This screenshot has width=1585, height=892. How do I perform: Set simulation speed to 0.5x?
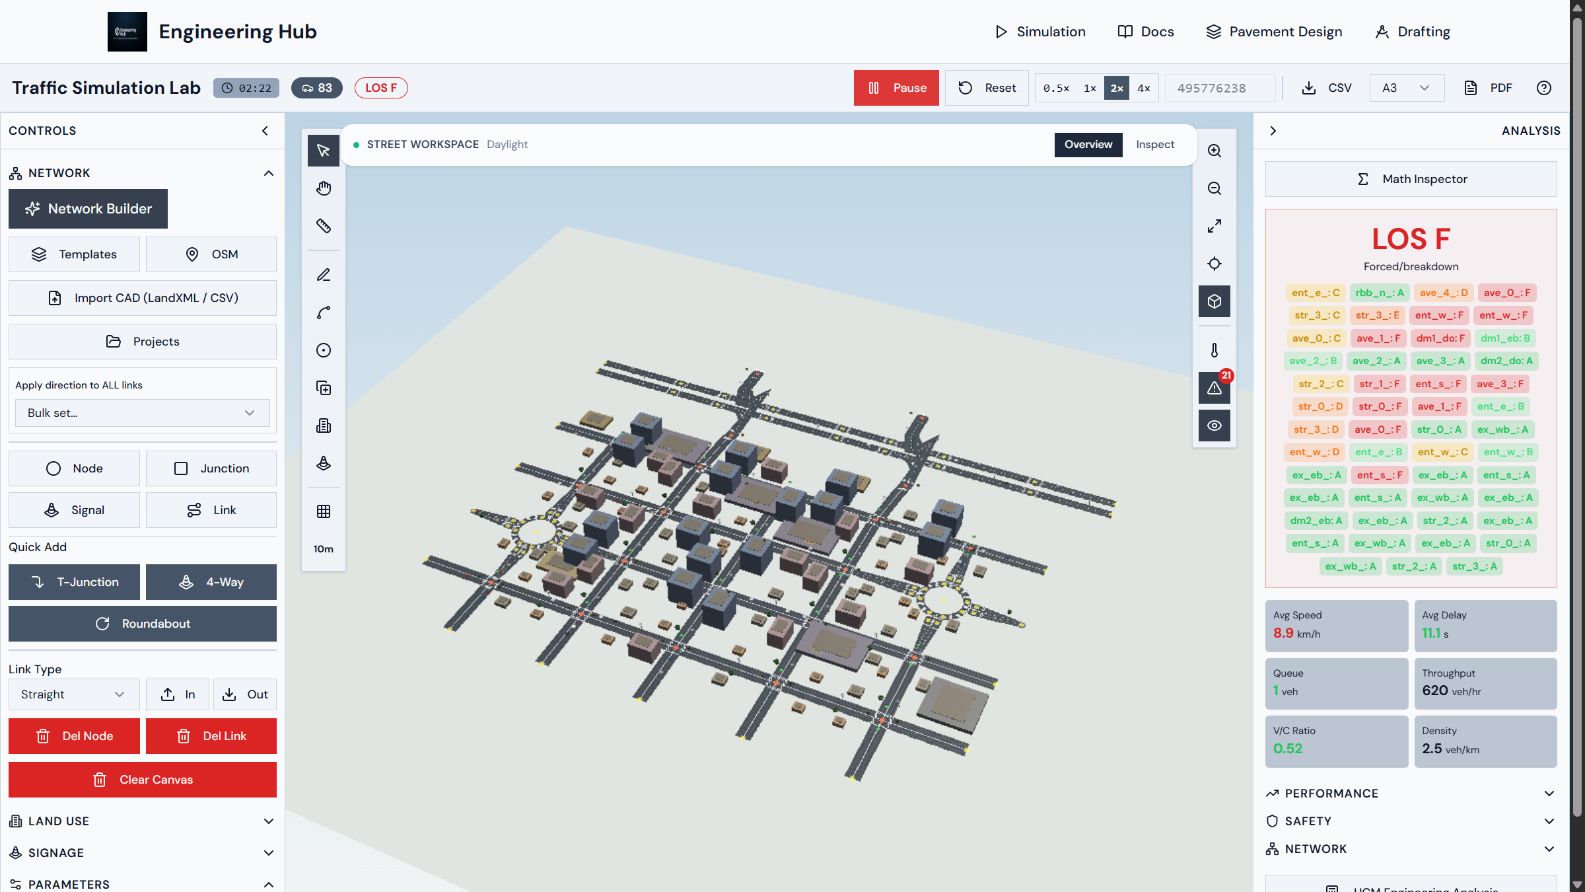pos(1056,88)
